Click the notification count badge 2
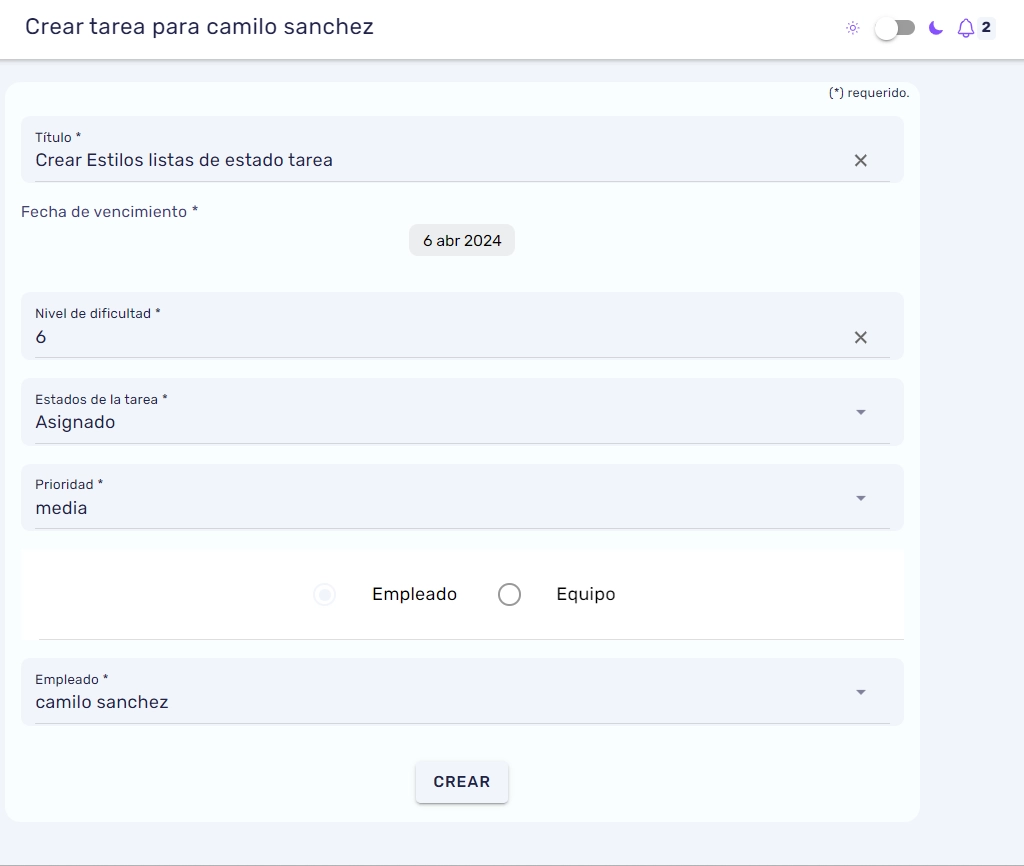This screenshot has height=866, width=1024. pyautogui.click(x=986, y=27)
